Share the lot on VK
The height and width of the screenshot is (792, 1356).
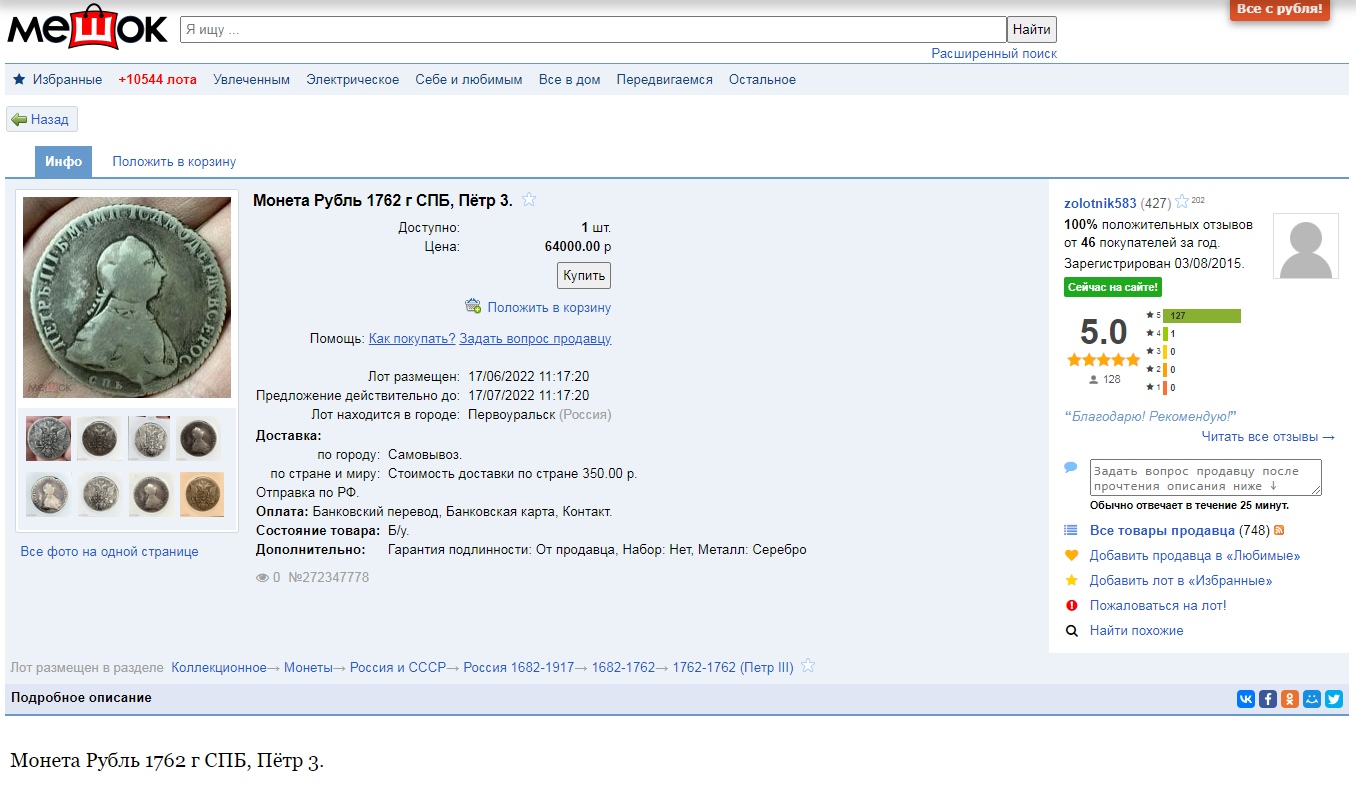click(x=1245, y=699)
